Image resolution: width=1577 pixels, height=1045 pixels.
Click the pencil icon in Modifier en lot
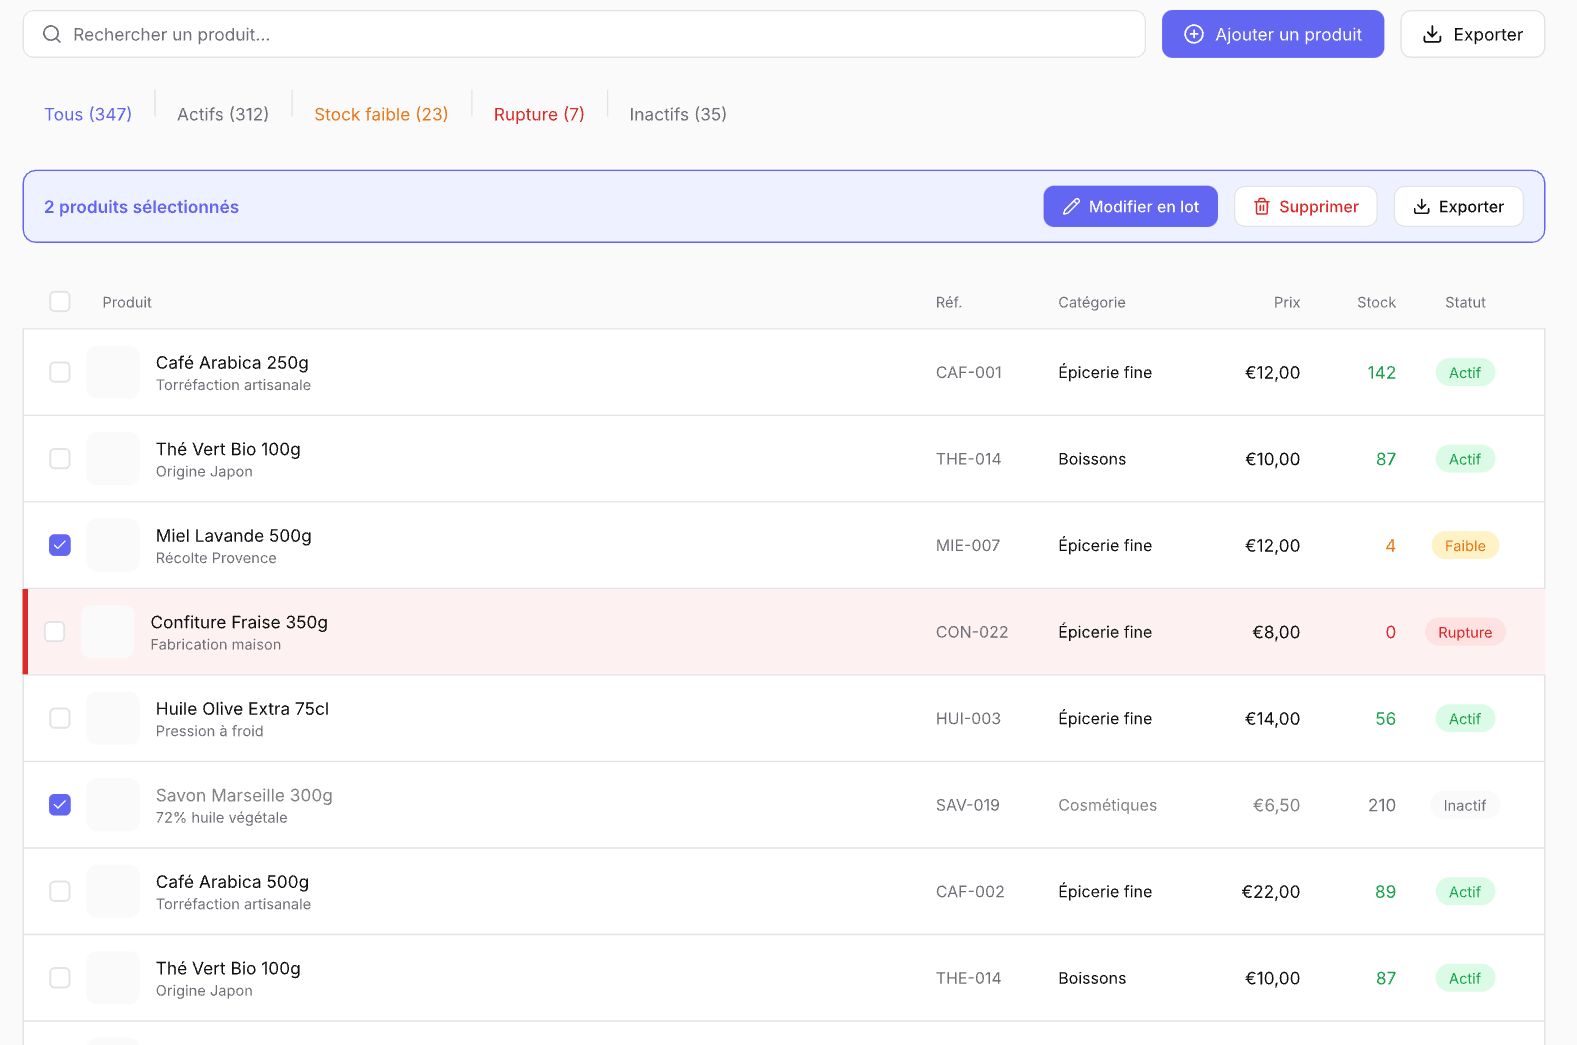1071,207
